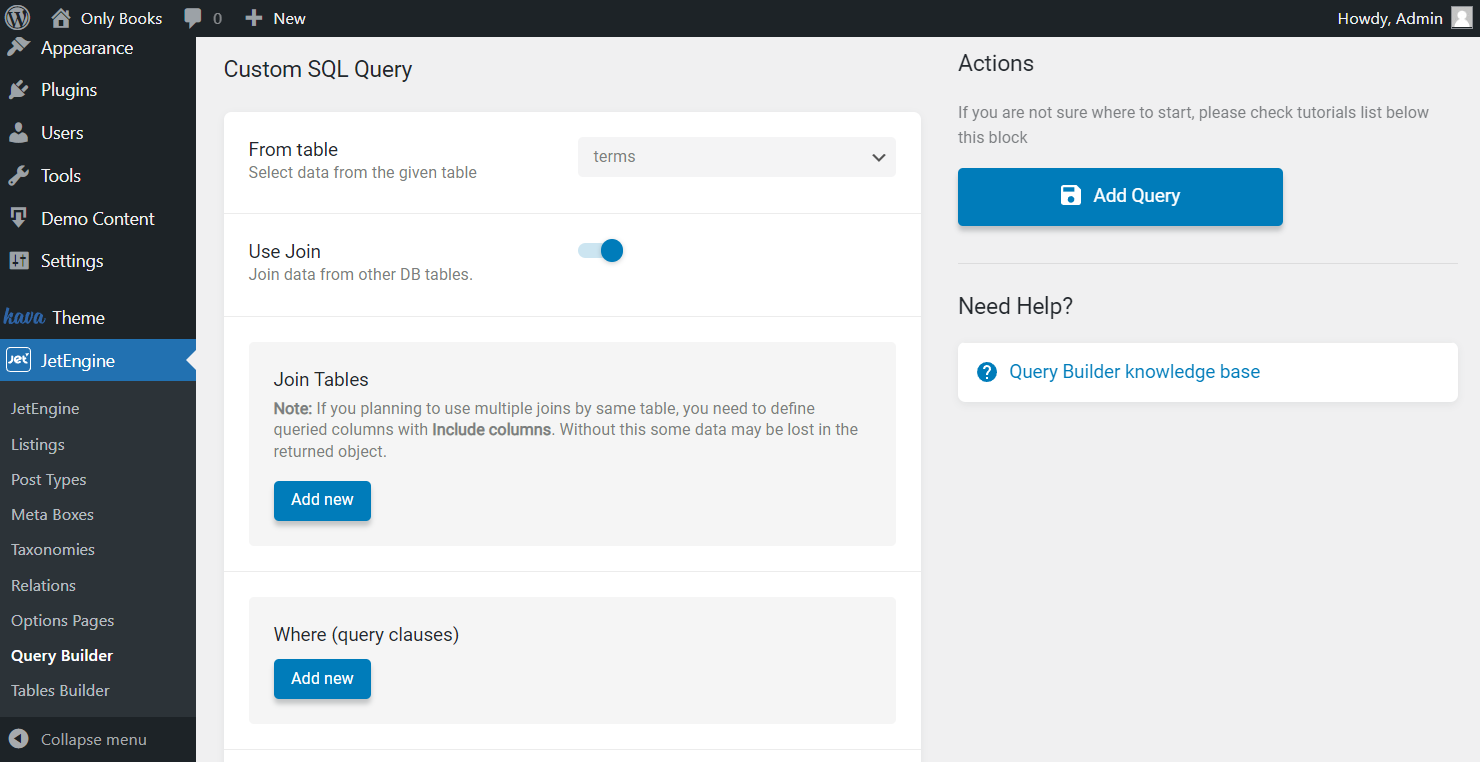The height and width of the screenshot is (762, 1480).
Task: Click the question mark help icon
Action: click(x=987, y=372)
